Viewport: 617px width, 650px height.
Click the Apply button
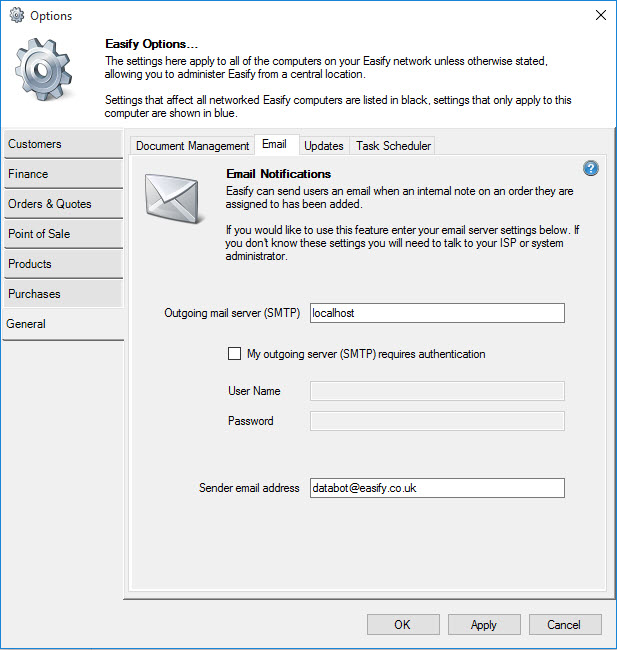[484, 624]
